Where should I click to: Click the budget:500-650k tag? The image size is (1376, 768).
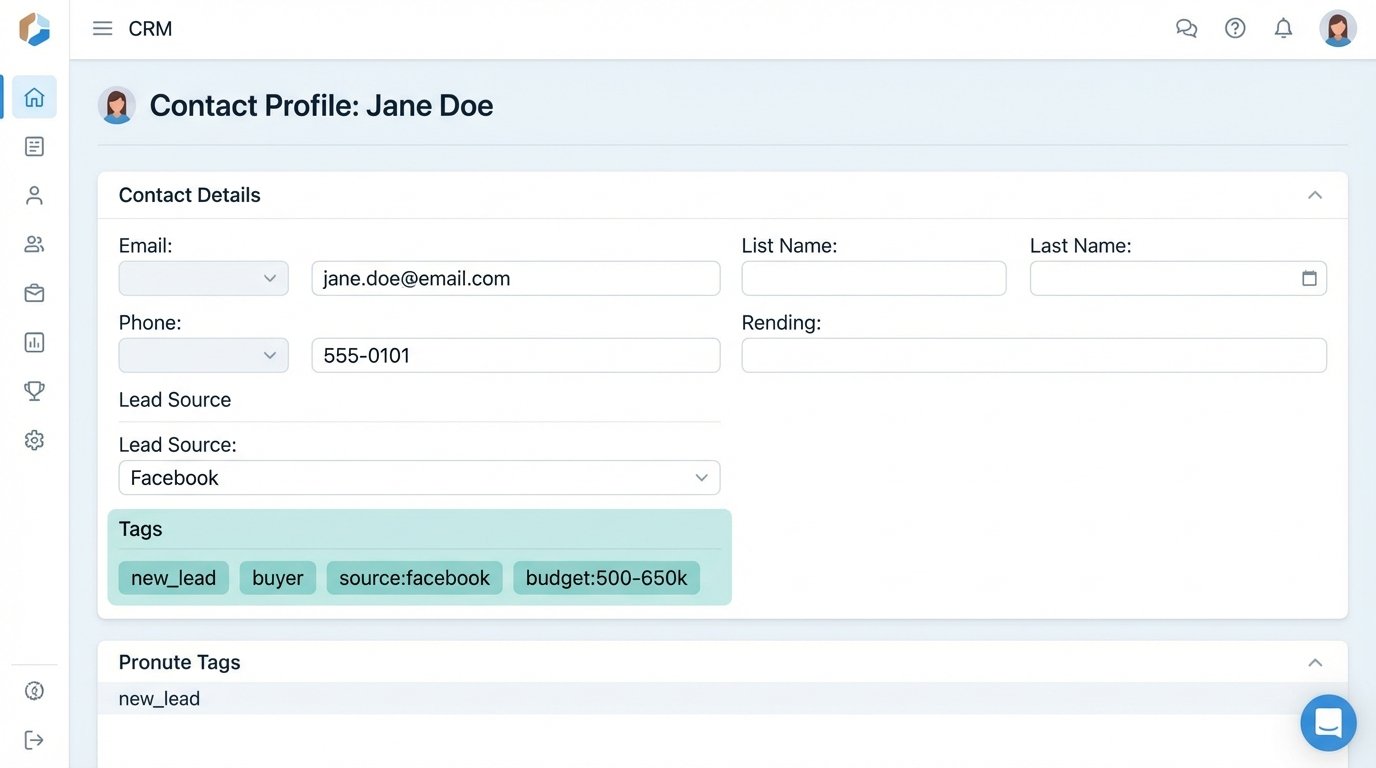(606, 578)
